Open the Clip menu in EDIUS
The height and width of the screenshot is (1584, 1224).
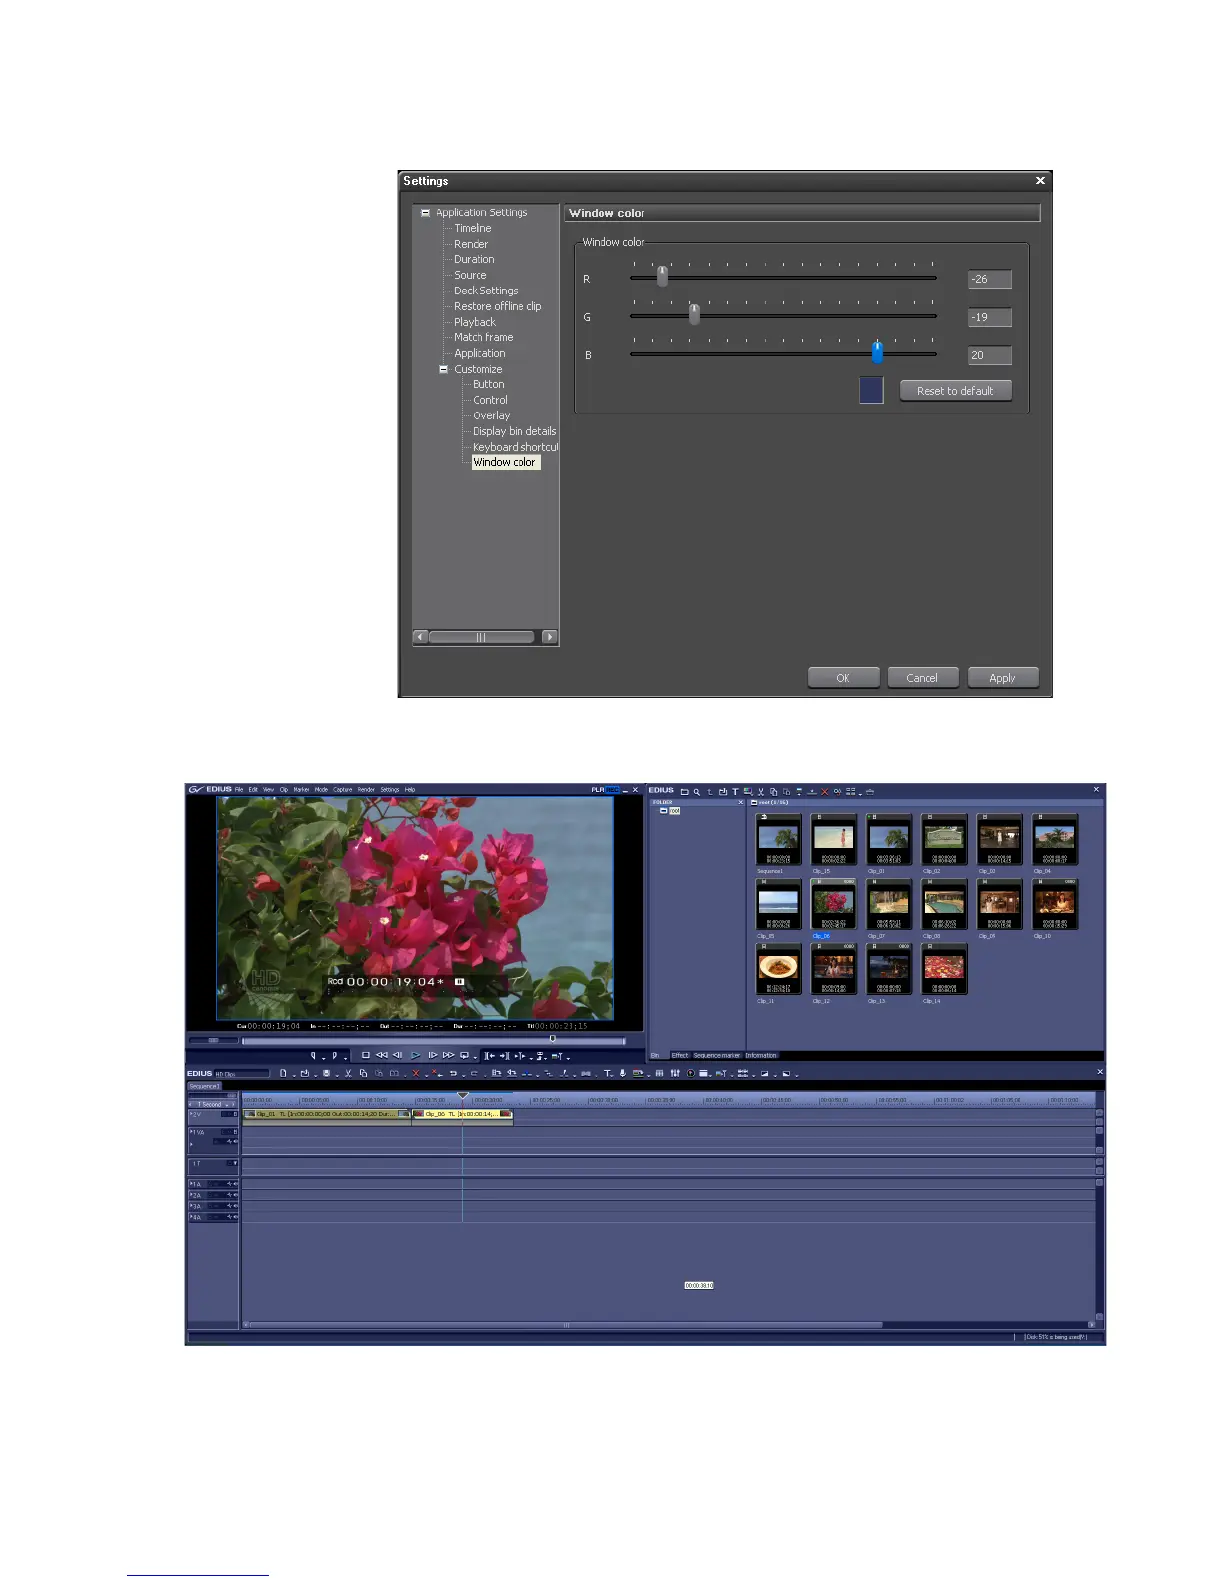pos(284,789)
